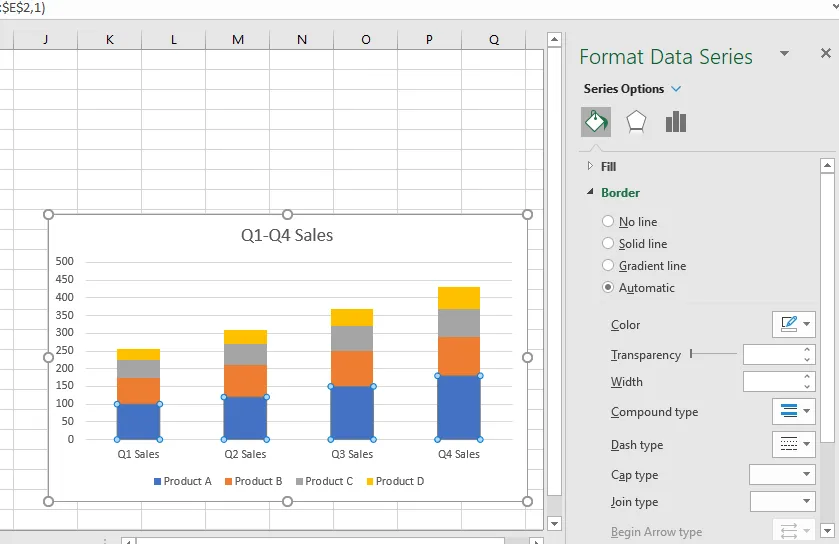839x544 pixels.
Task: Open the task pane options arrow
Action: (x=785, y=54)
